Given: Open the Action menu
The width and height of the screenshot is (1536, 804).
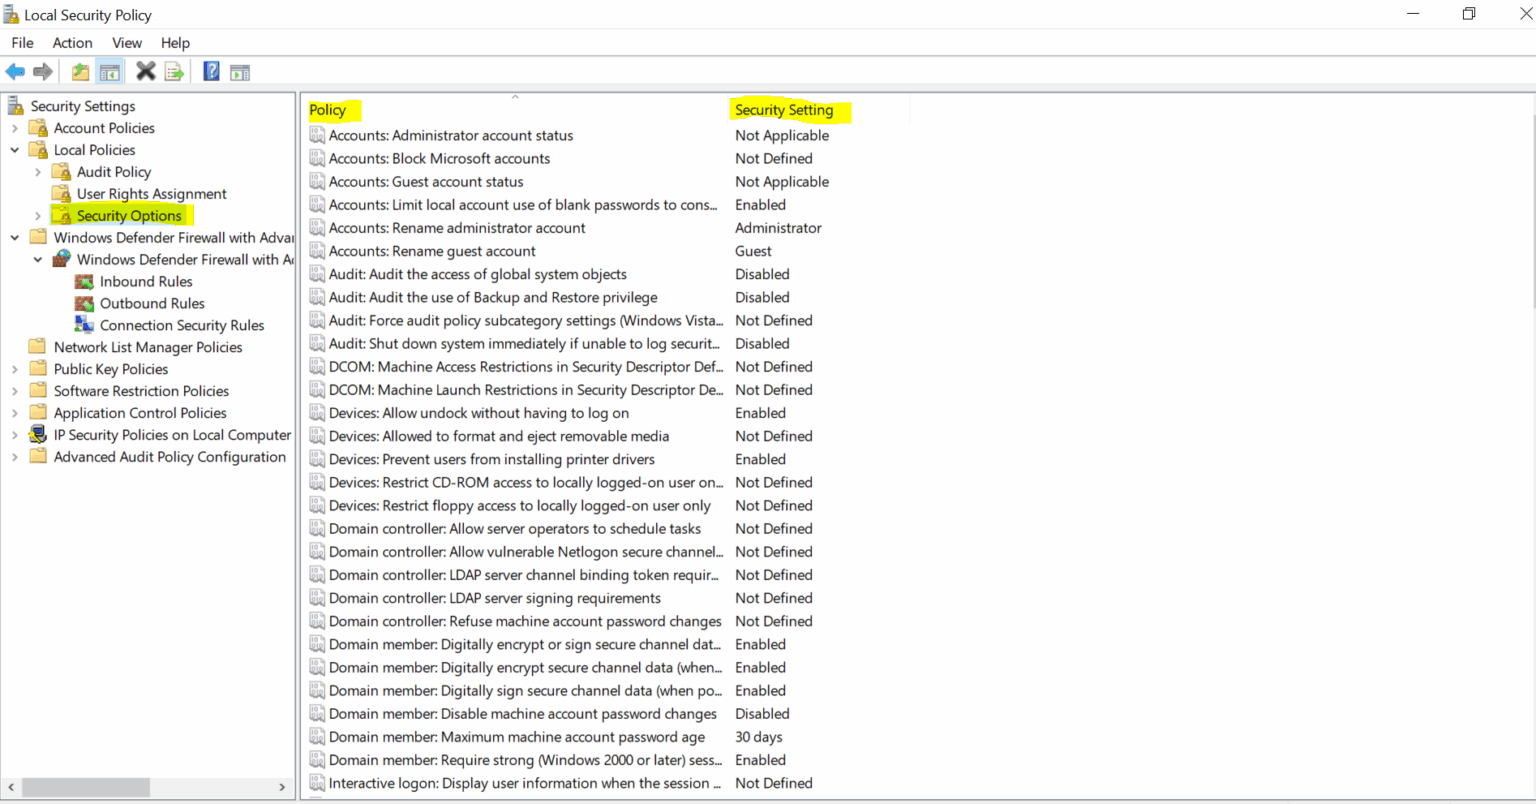Looking at the screenshot, I should coord(72,42).
